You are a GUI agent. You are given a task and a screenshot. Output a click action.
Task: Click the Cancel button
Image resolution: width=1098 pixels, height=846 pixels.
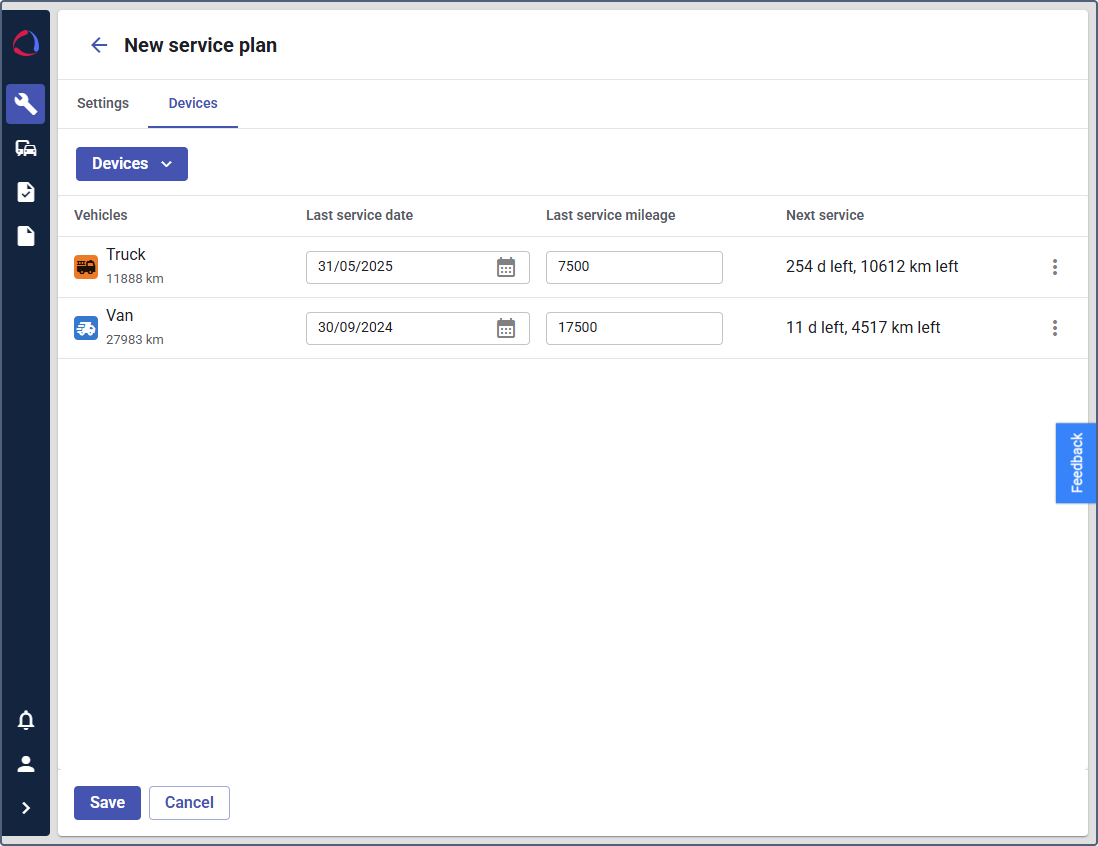189,803
